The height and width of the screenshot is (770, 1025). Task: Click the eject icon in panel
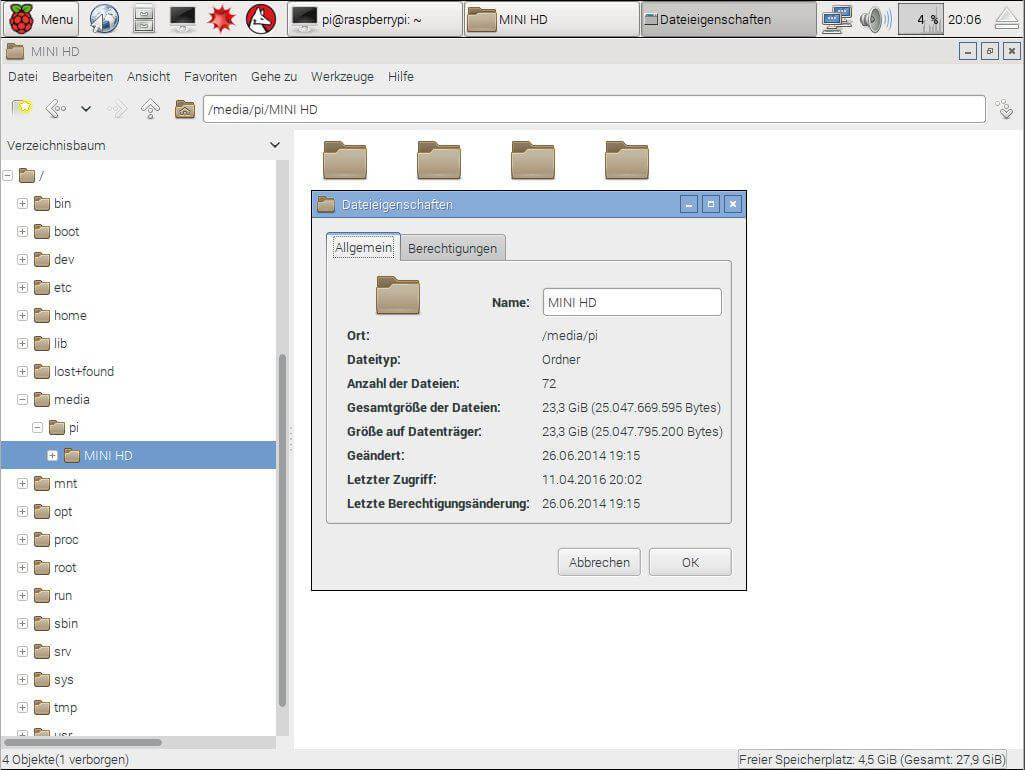click(1006, 19)
